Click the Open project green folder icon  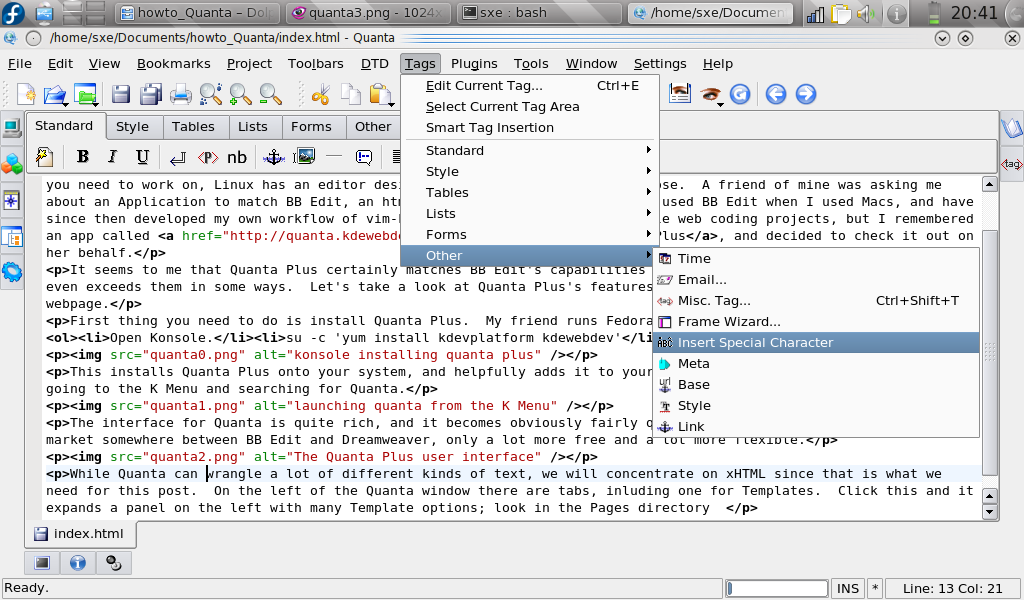coord(84,93)
